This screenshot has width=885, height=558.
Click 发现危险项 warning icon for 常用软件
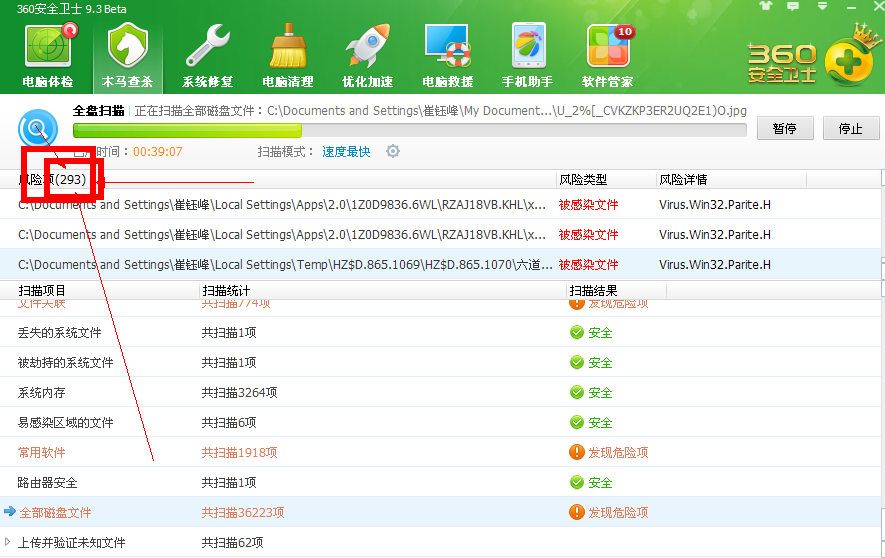click(576, 452)
